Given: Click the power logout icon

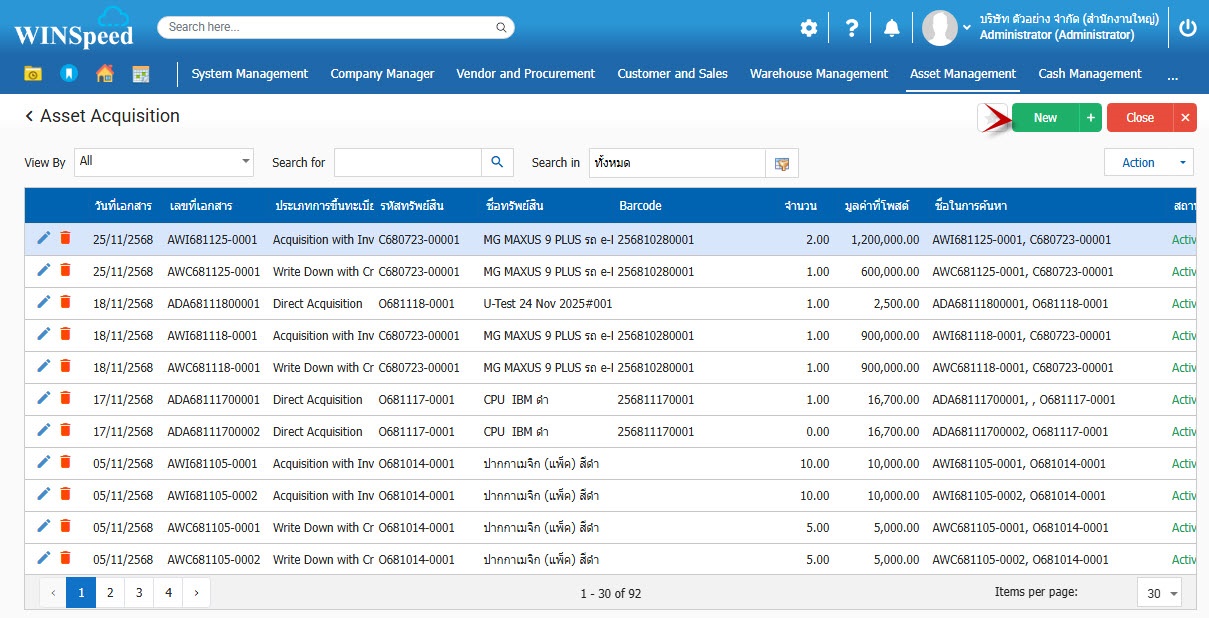Looking at the screenshot, I should click(x=1187, y=28).
